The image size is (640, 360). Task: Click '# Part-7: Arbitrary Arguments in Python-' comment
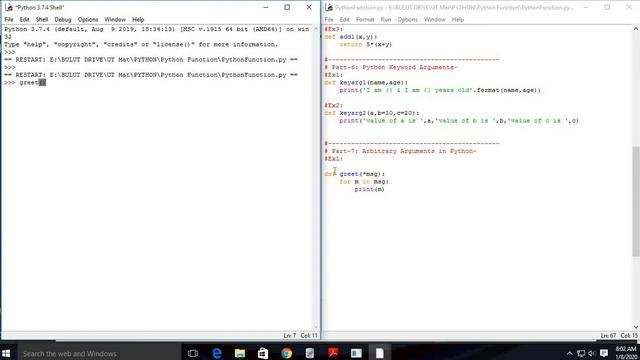(x=400, y=151)
